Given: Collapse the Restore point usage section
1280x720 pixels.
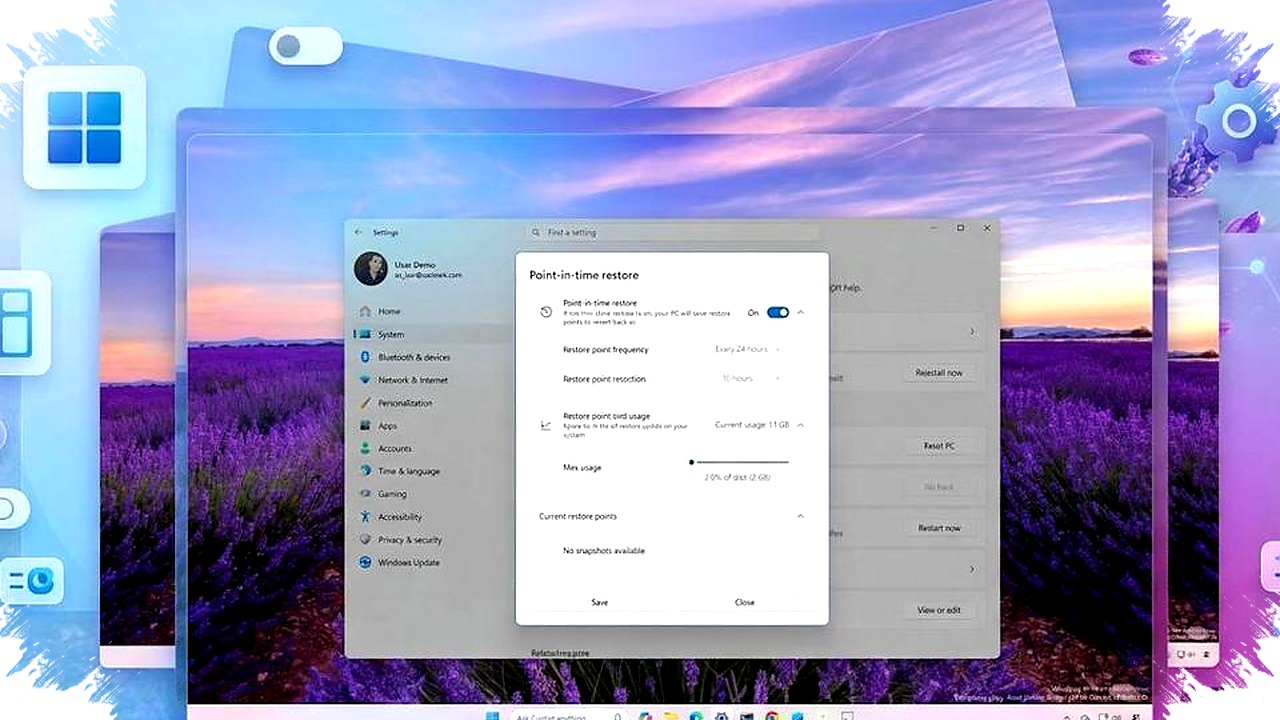Looking at the screenshot, I should pos(800,425).
